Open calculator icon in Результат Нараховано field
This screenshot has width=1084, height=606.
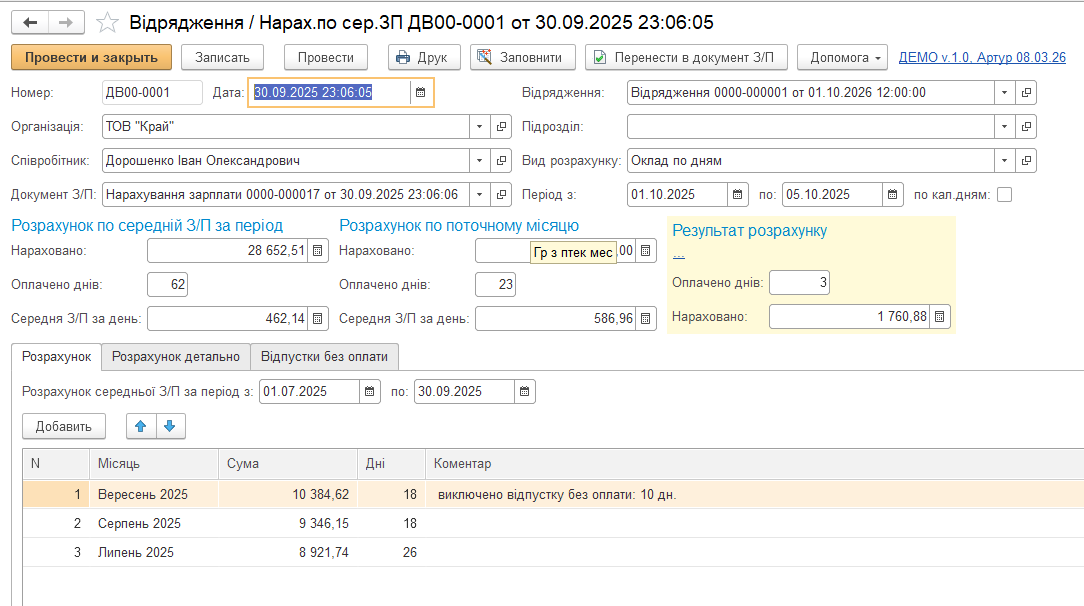tap(939, 317)
